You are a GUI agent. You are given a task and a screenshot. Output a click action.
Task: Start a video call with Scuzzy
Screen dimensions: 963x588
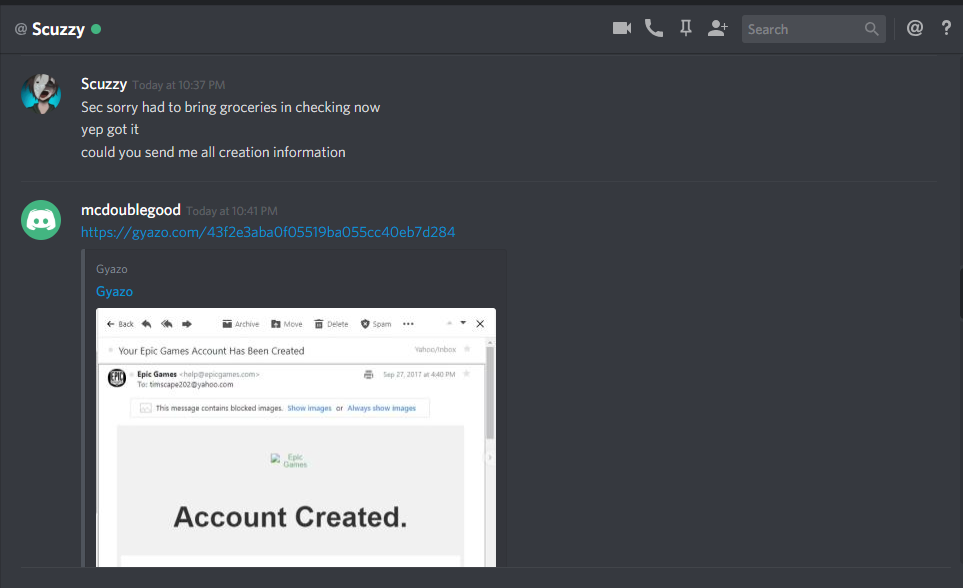tap(622, 28)
